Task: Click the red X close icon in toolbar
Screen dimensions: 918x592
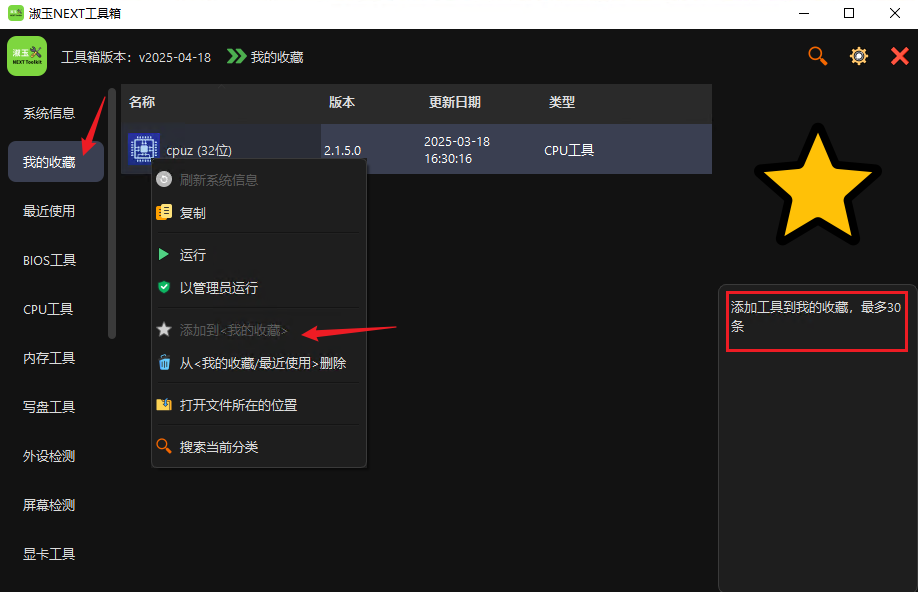Action: [x=899, y=57]
